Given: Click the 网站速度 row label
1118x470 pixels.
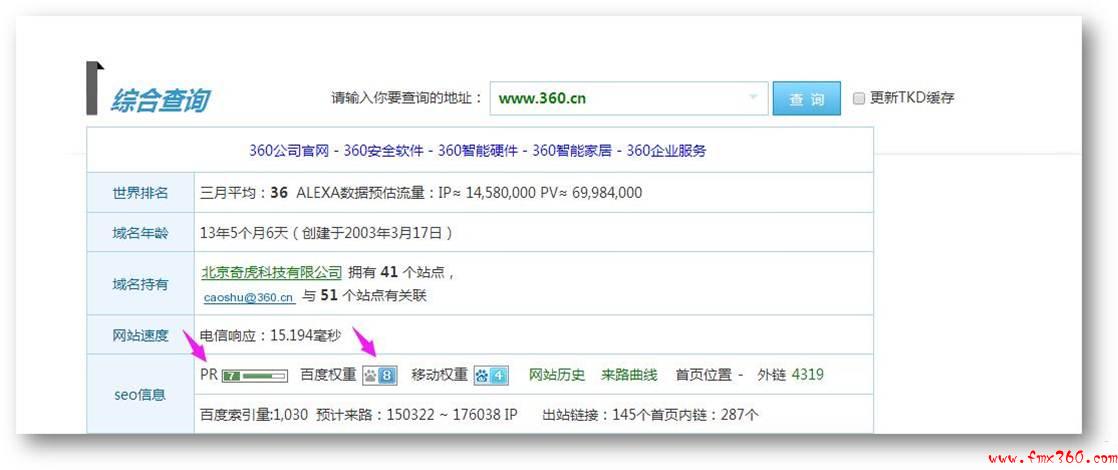Looking at the screenshot, I should [x=140, y=335].
